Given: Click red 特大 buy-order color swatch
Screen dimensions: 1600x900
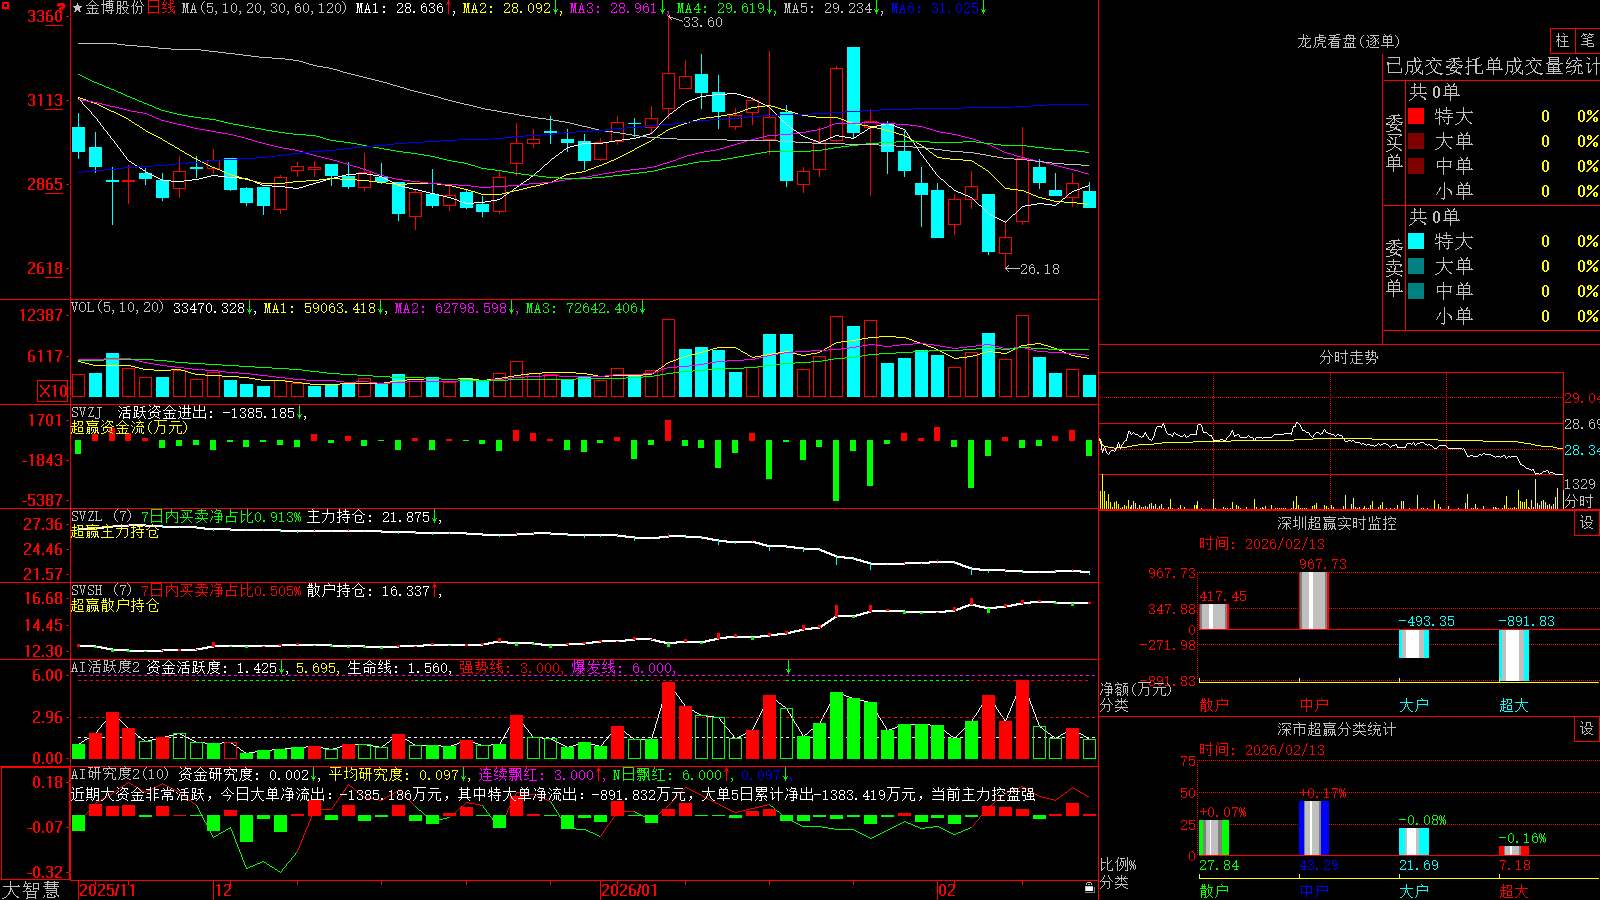Looking at the screenshot, I should pos(1416,117).
